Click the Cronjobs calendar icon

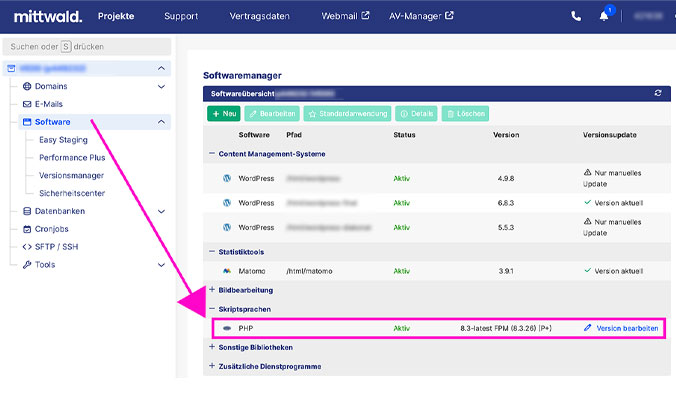tap(27, 229)
